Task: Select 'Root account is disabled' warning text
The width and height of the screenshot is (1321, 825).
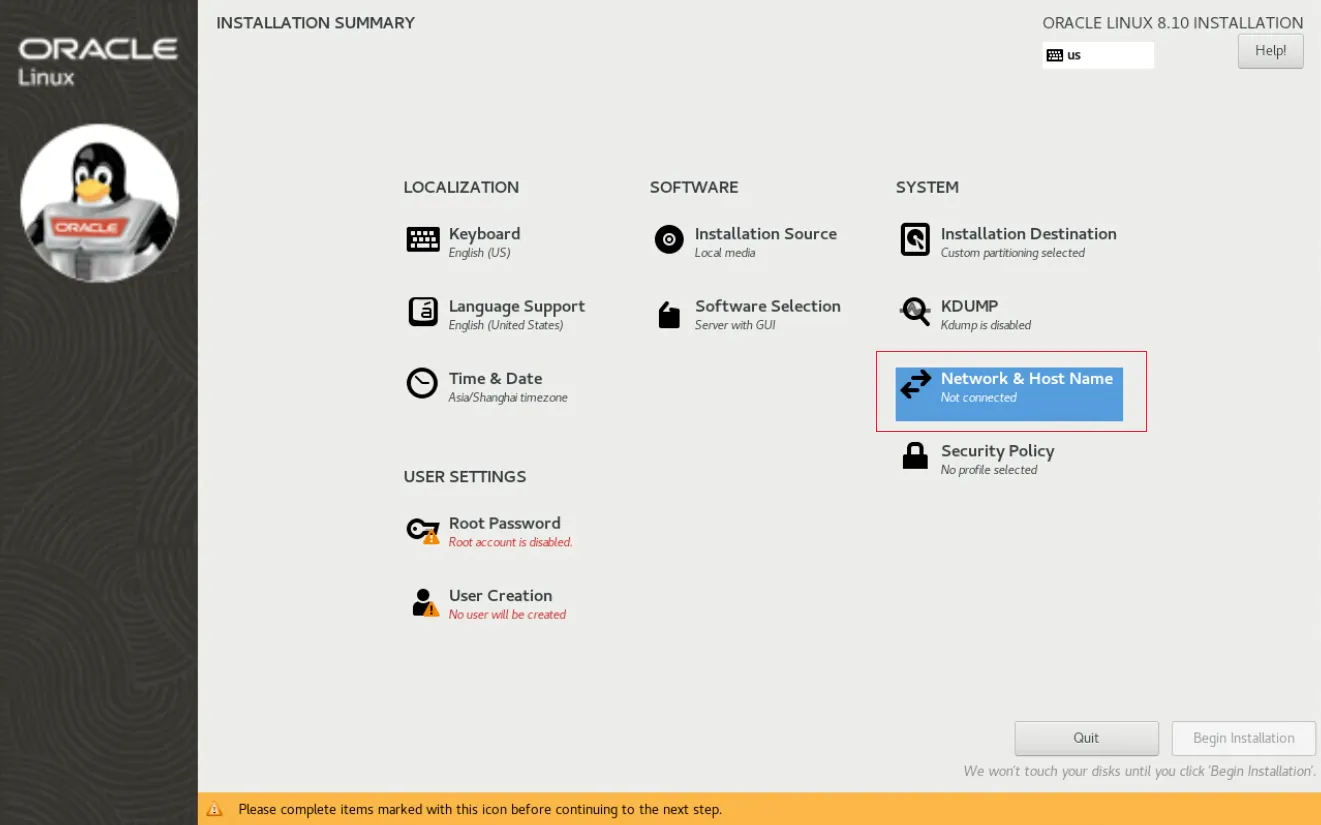Action: (x=510, y=541)
